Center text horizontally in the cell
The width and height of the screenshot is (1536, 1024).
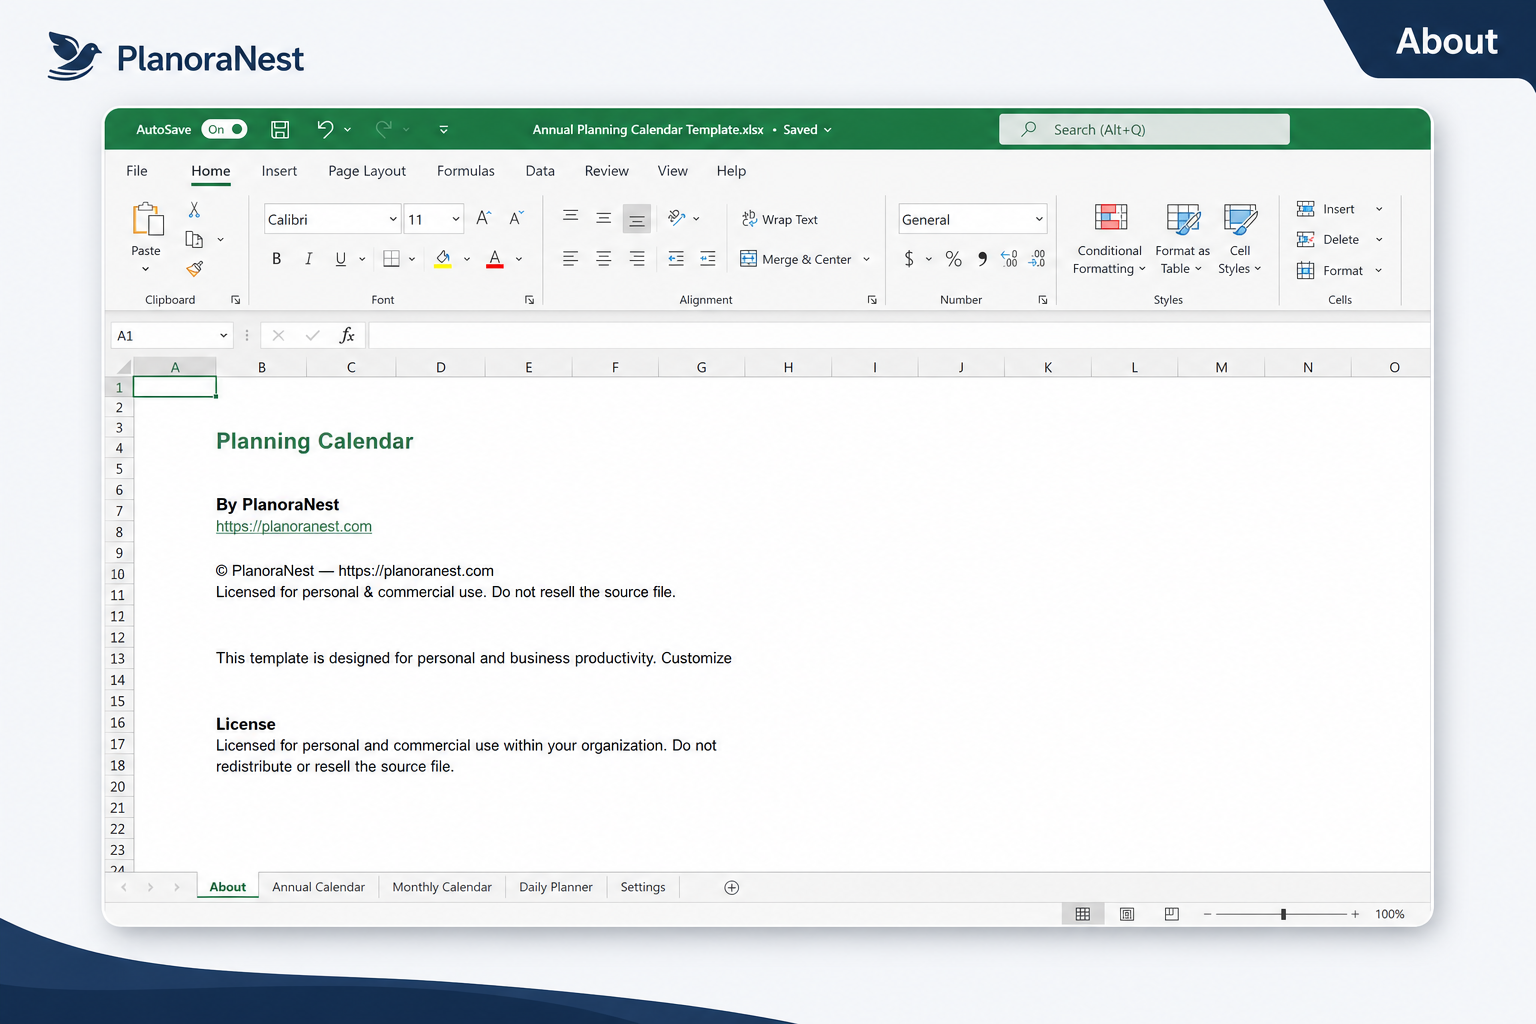[604, 259]
